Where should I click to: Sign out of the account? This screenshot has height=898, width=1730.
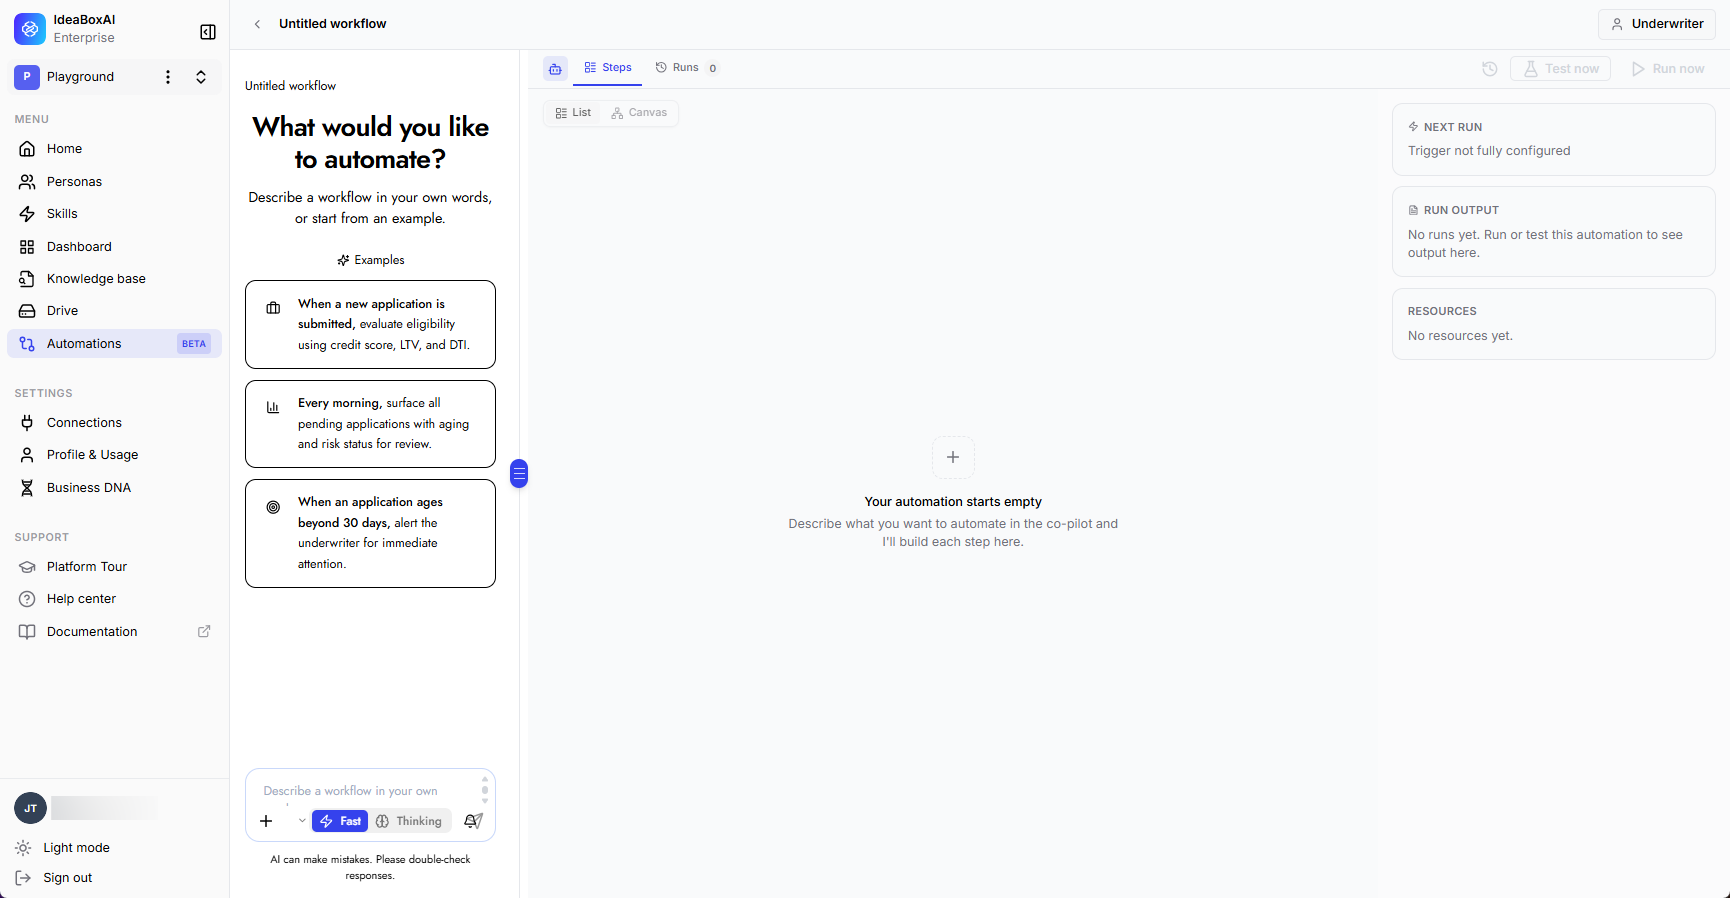[54, 878]
